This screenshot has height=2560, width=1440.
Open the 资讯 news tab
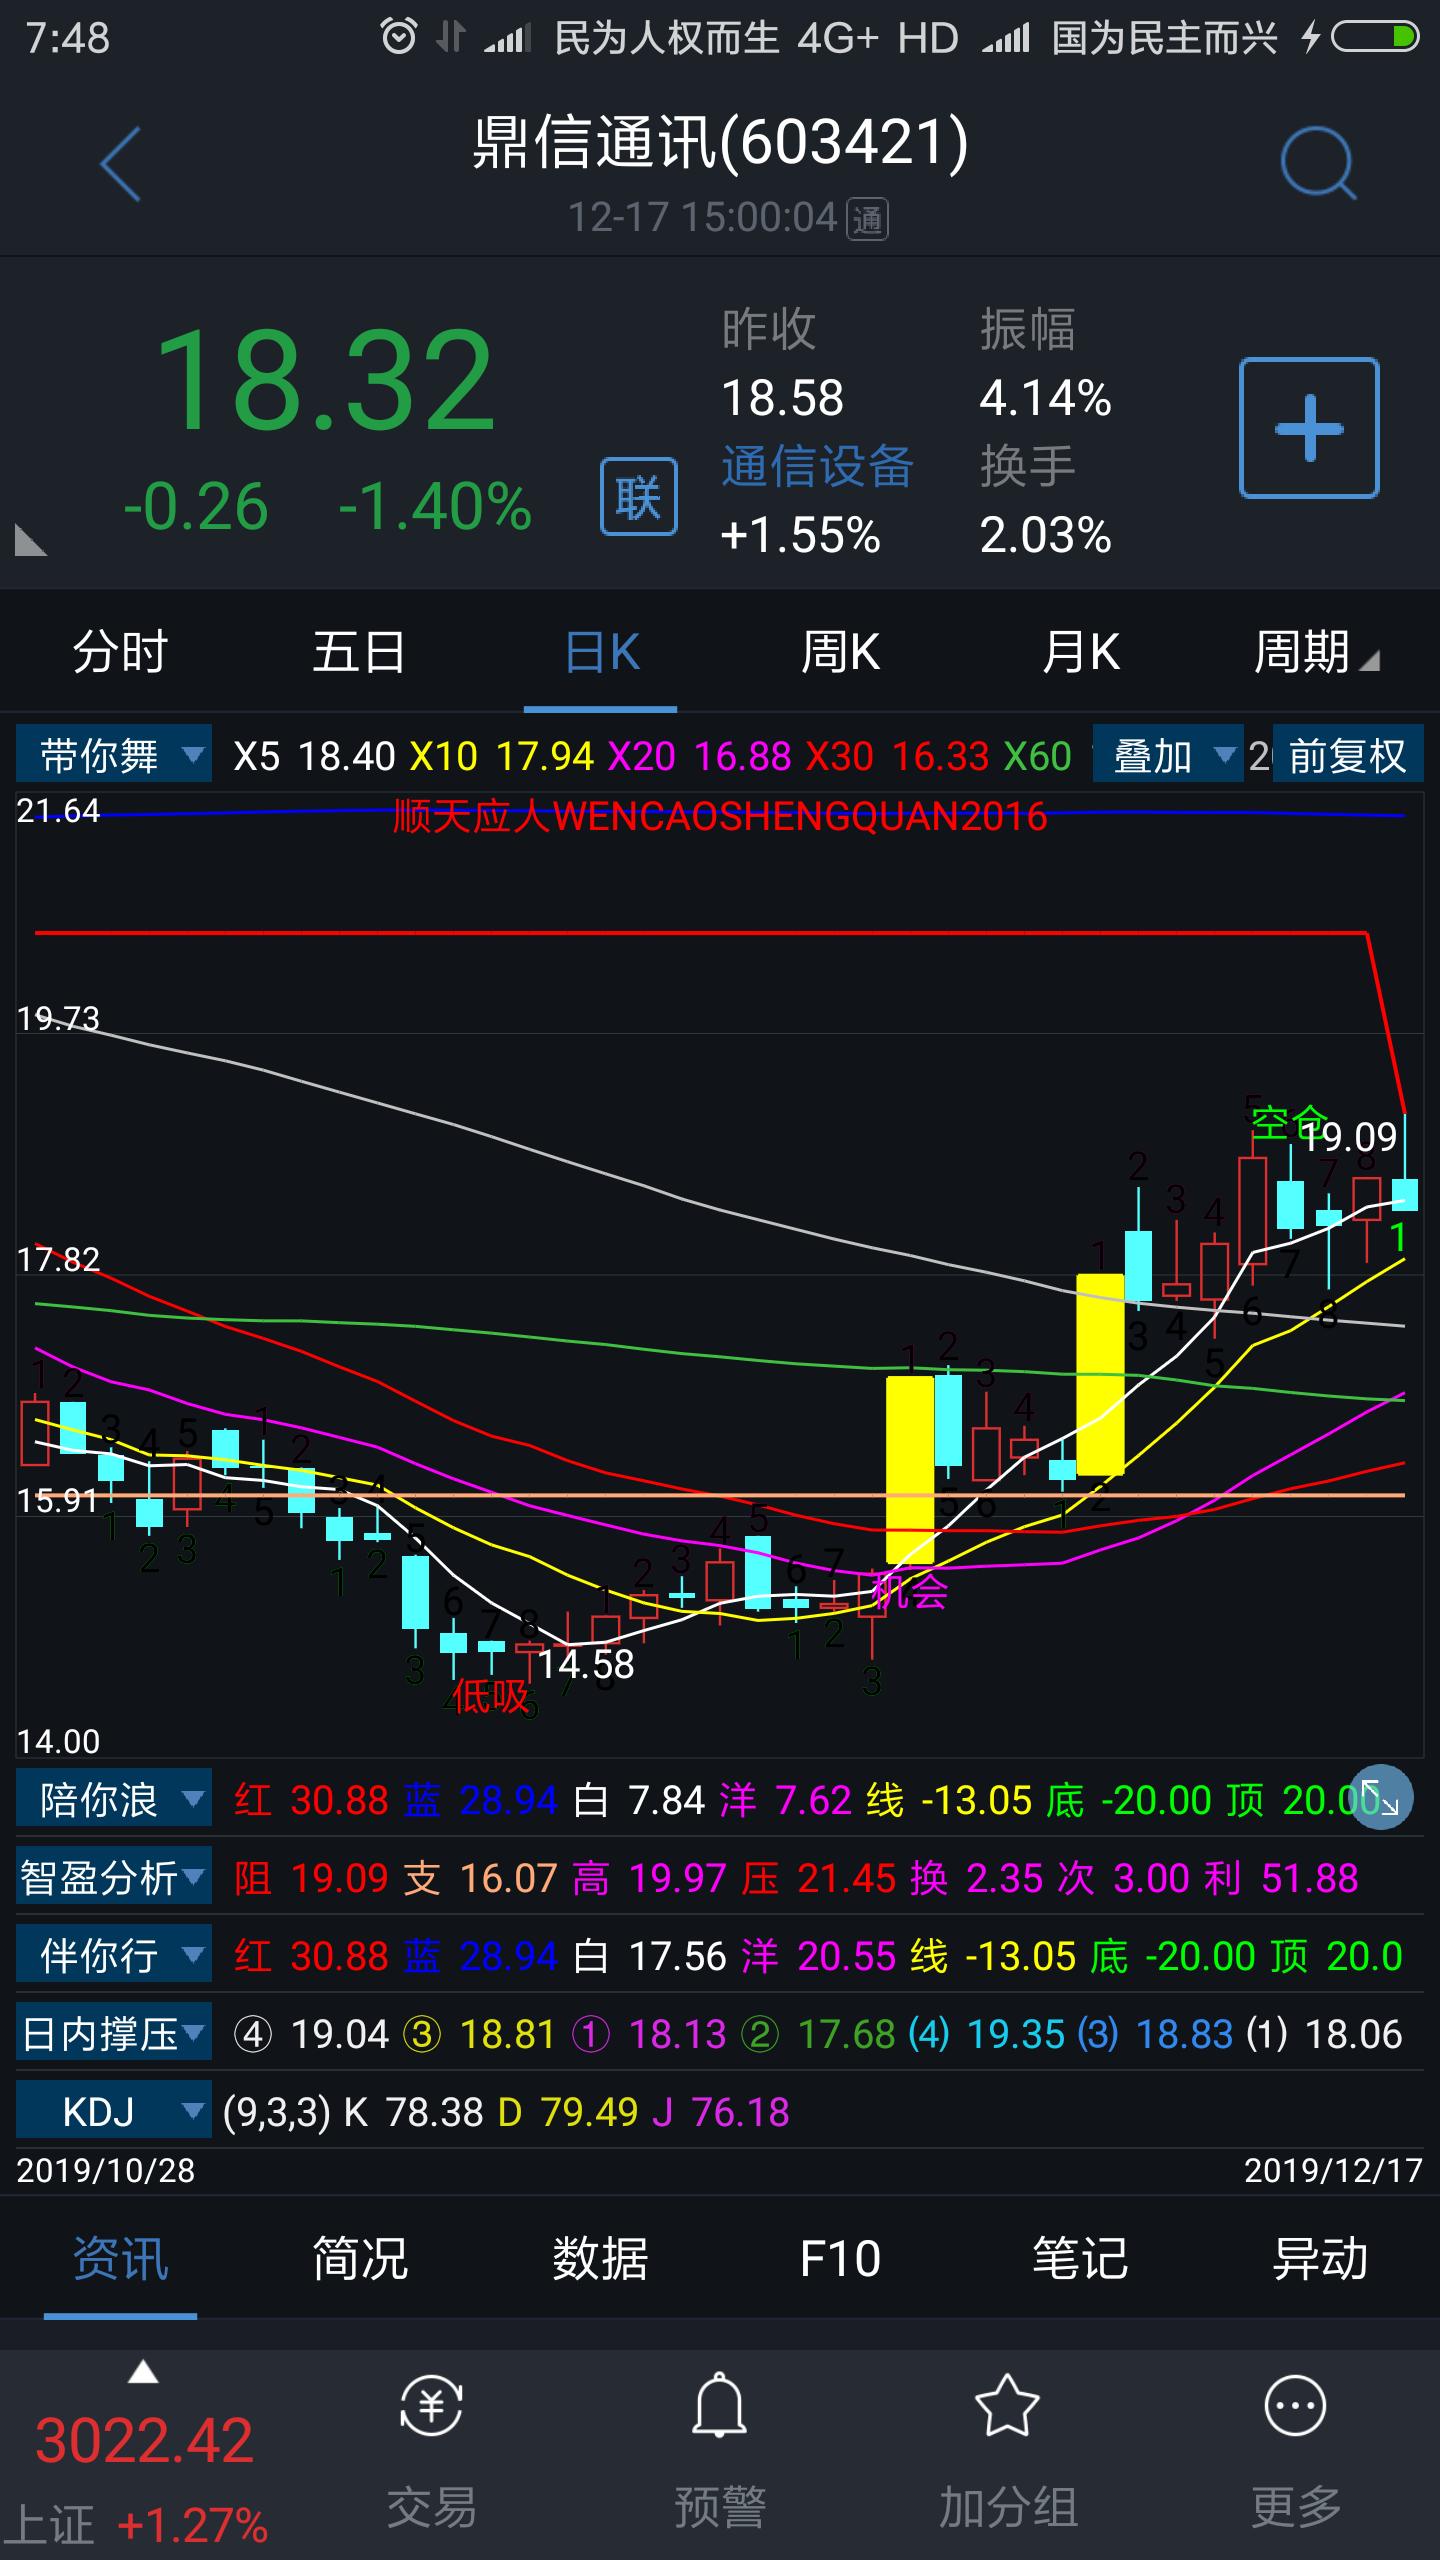point(120,2258)
